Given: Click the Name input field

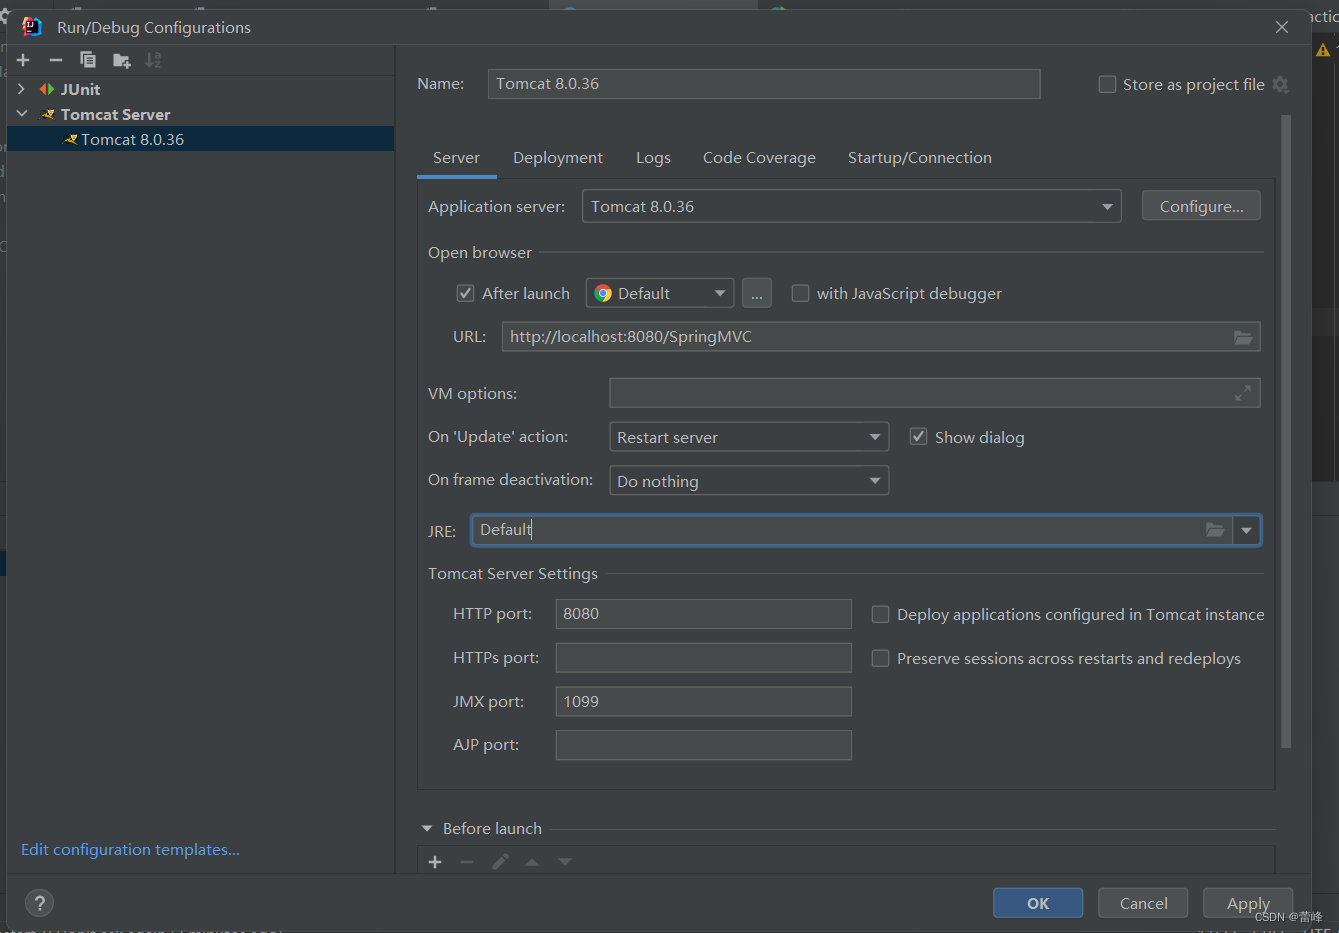Looking at the screenshot, I should tap(764, 84).
